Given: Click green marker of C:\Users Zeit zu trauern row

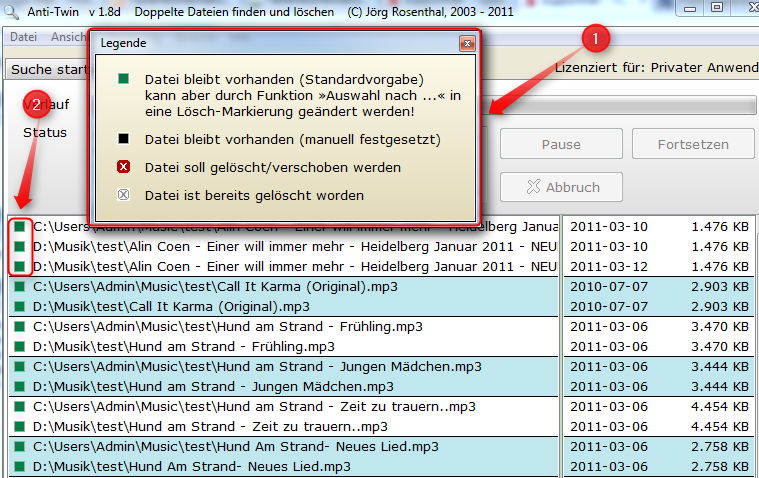Looking at the screenshot, I should pyautogui.click(x=19, y=407).
